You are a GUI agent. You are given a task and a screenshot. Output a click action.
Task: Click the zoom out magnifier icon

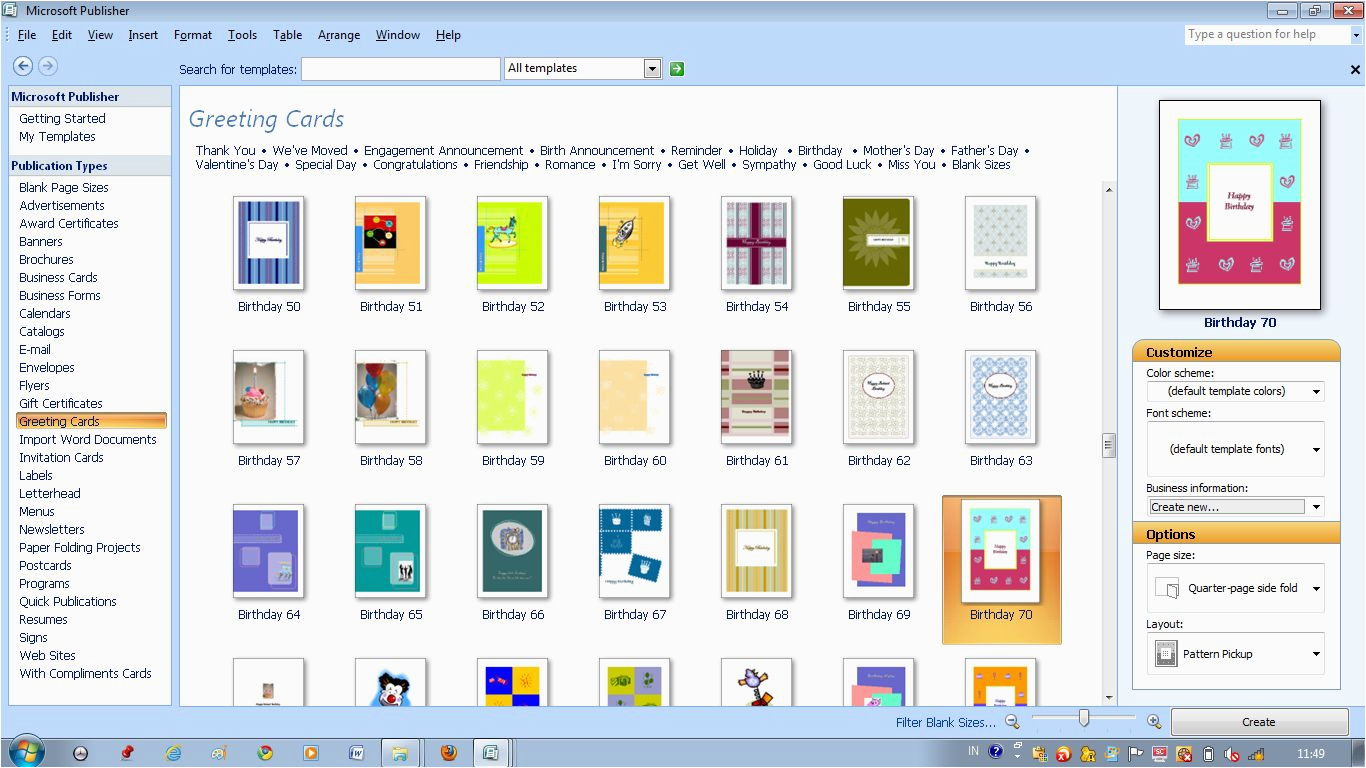click(1012, 721)
